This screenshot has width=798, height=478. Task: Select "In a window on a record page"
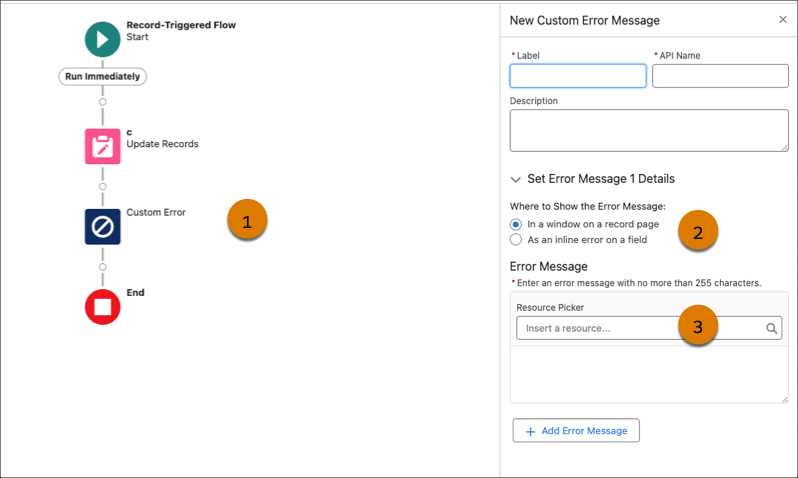pyautogui.click(x=516, y=224)
